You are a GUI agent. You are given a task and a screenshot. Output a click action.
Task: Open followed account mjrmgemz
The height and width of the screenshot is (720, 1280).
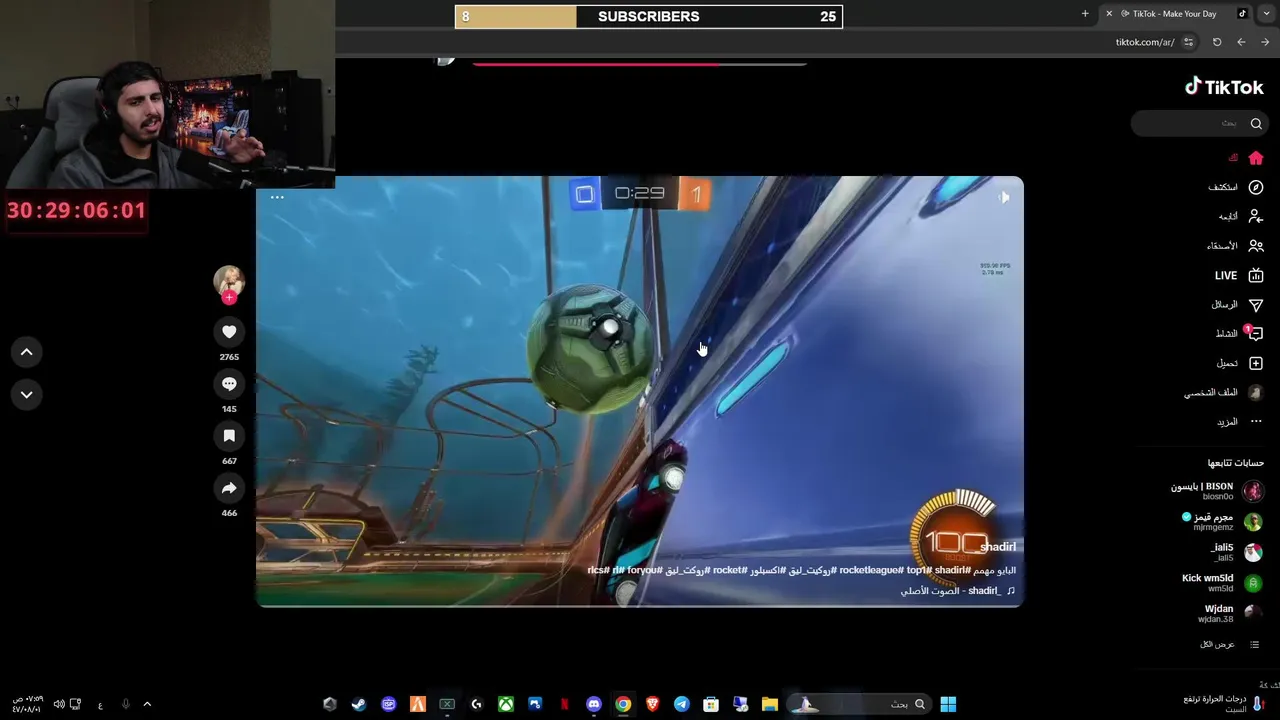click(1222, 522)
